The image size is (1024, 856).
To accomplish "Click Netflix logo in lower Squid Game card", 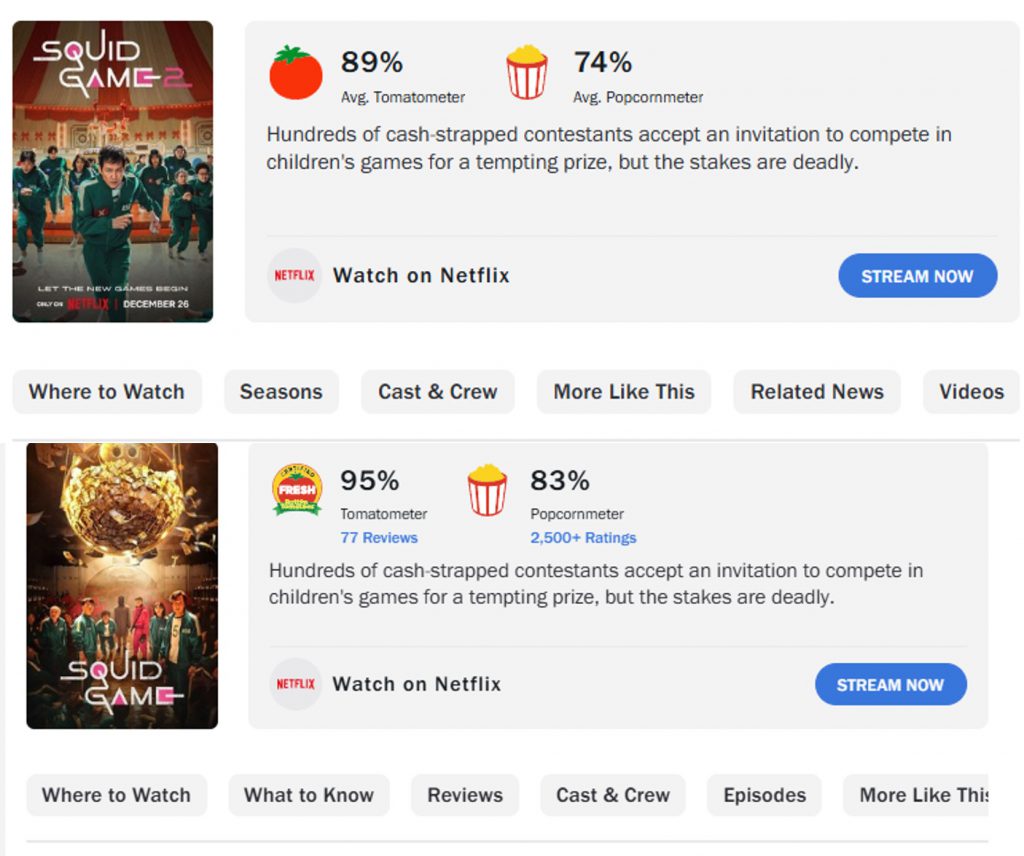I will [x=295, y=684].
